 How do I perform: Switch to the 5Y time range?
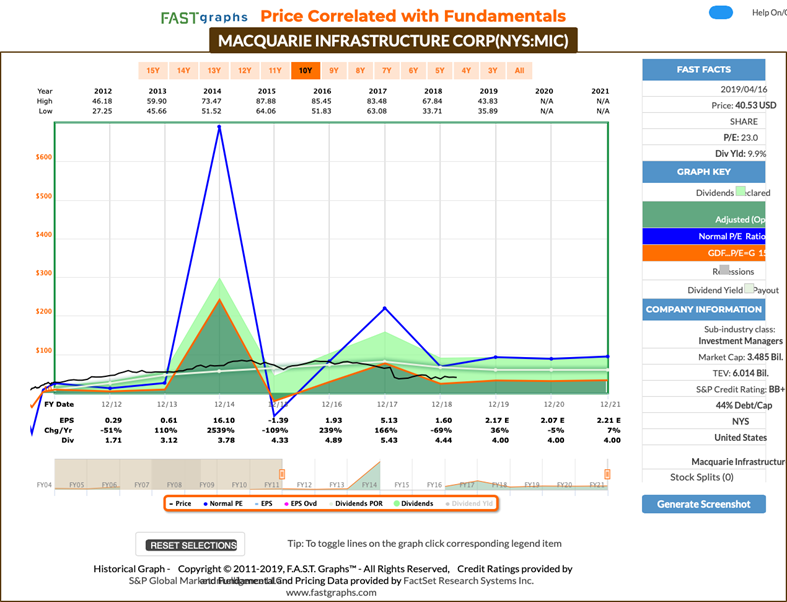click(440, 71)
